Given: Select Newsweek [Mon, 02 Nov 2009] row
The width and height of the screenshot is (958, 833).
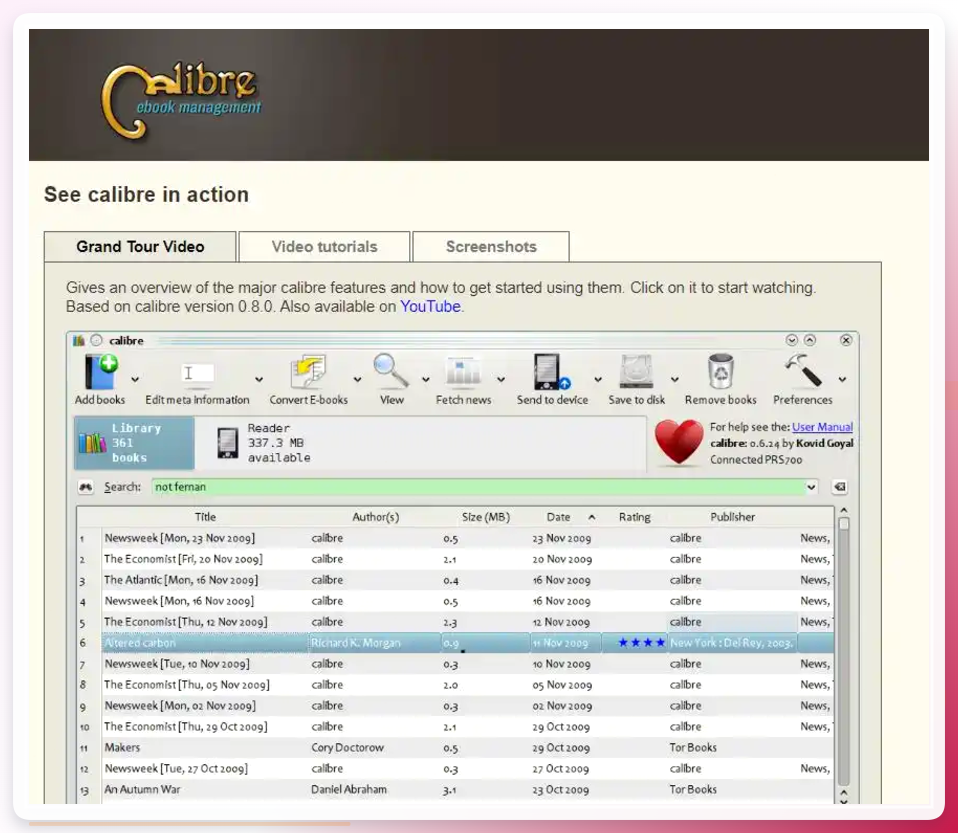Looking at the screenshot, I should 455,706.
